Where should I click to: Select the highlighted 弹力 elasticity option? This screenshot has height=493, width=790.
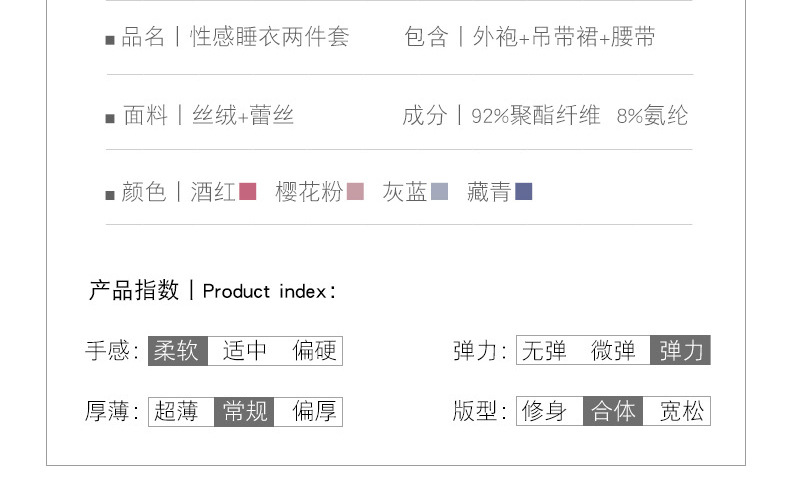click(681, 351)
